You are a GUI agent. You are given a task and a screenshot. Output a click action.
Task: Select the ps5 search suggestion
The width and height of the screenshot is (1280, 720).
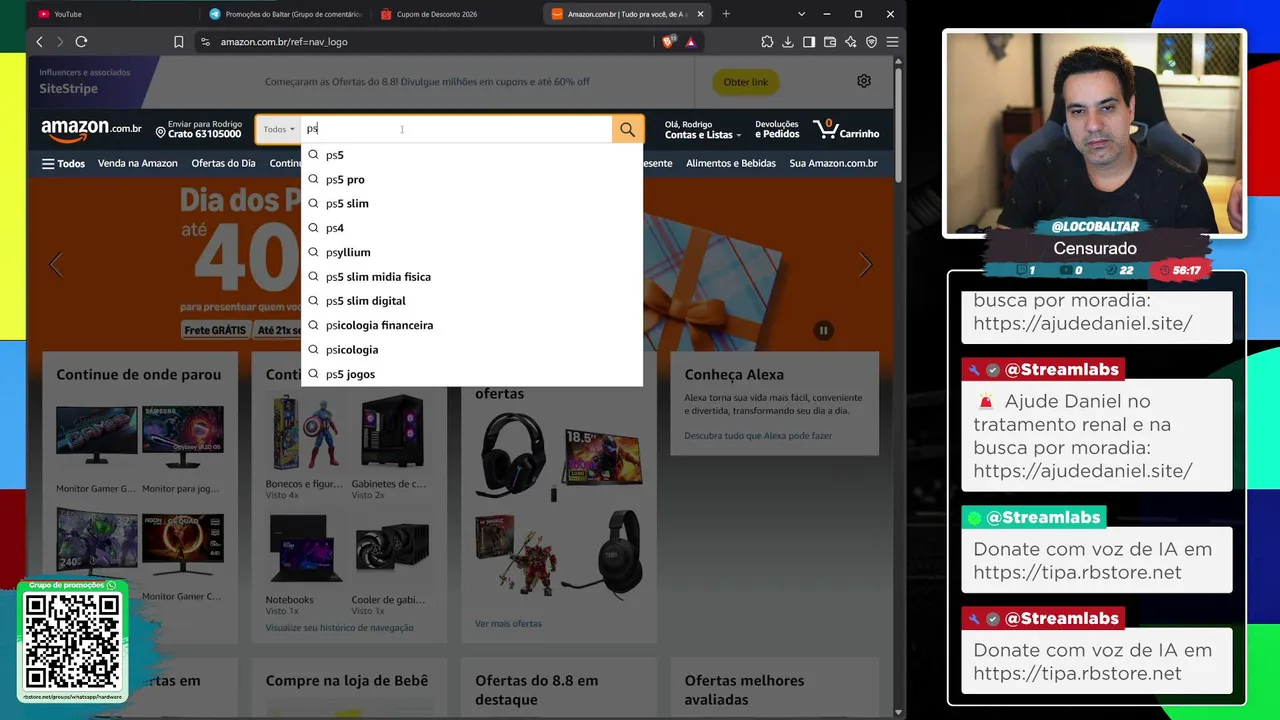[x=472, y=155]
